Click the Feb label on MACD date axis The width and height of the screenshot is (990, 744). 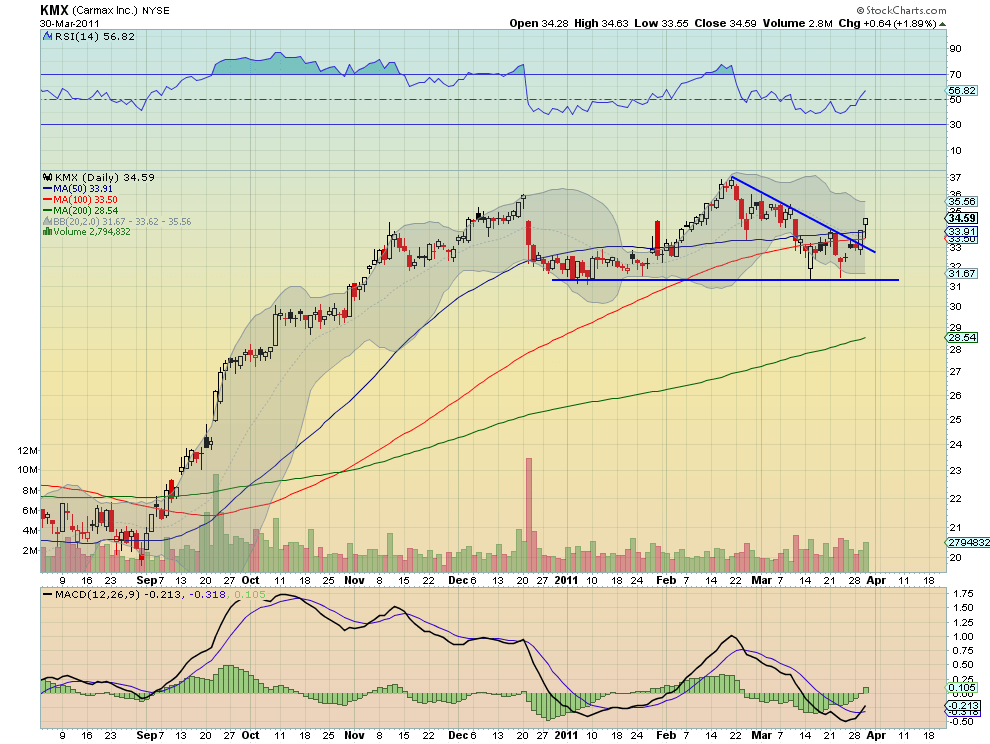click(665, 735)
